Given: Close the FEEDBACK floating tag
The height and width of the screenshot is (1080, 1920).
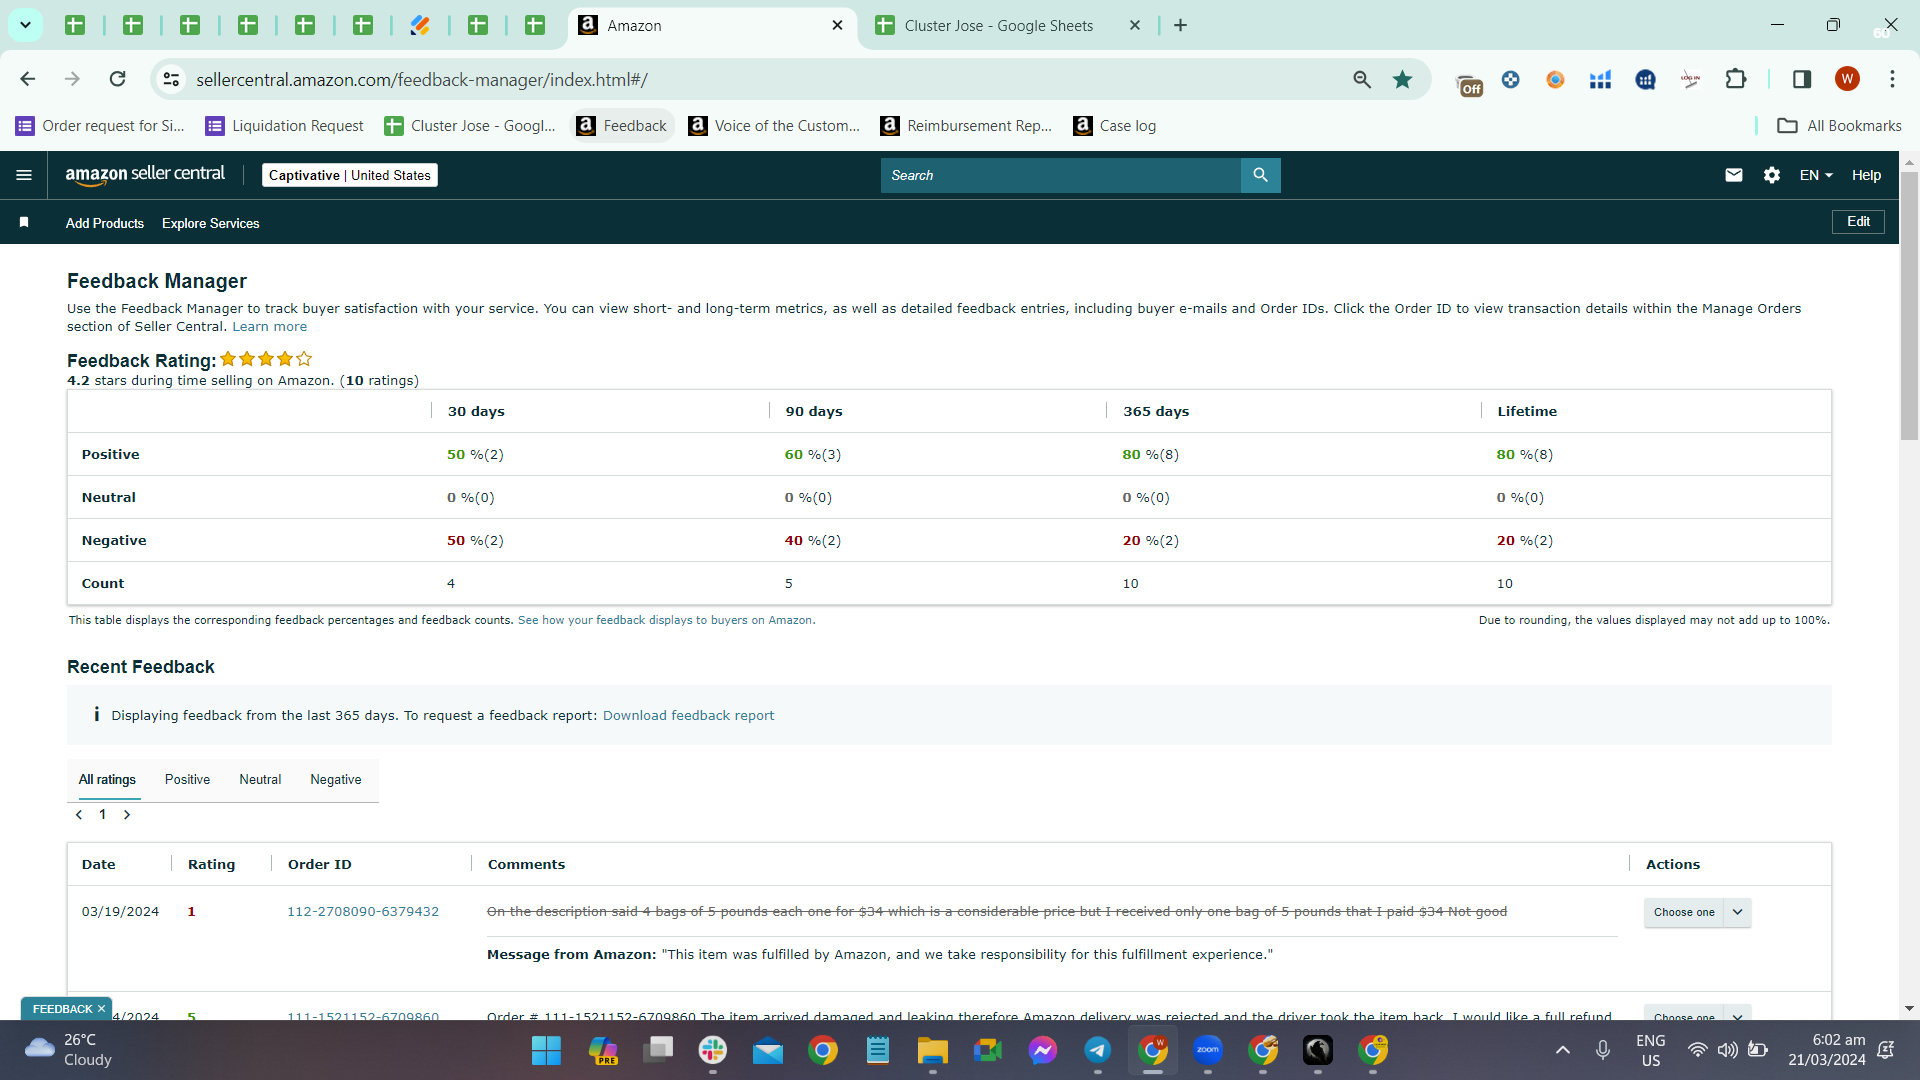Looking at the screenshot, I should tap(101, 1009).
